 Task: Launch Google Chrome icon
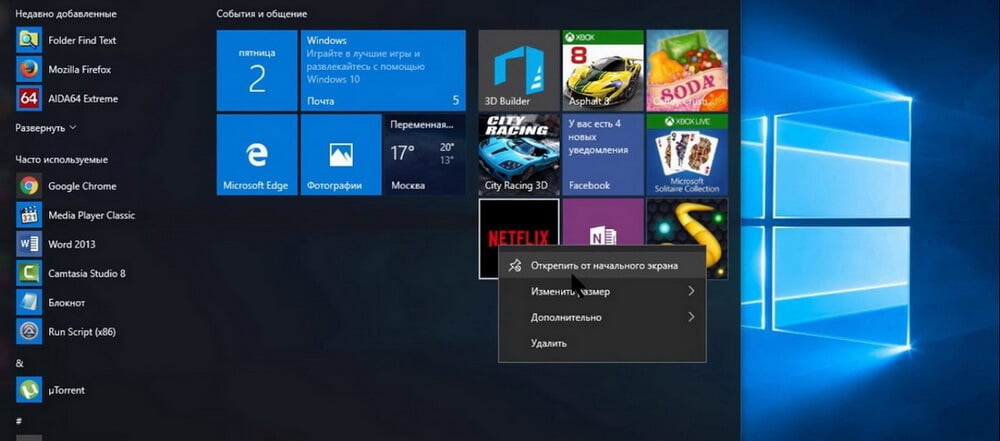click(29, 186)
